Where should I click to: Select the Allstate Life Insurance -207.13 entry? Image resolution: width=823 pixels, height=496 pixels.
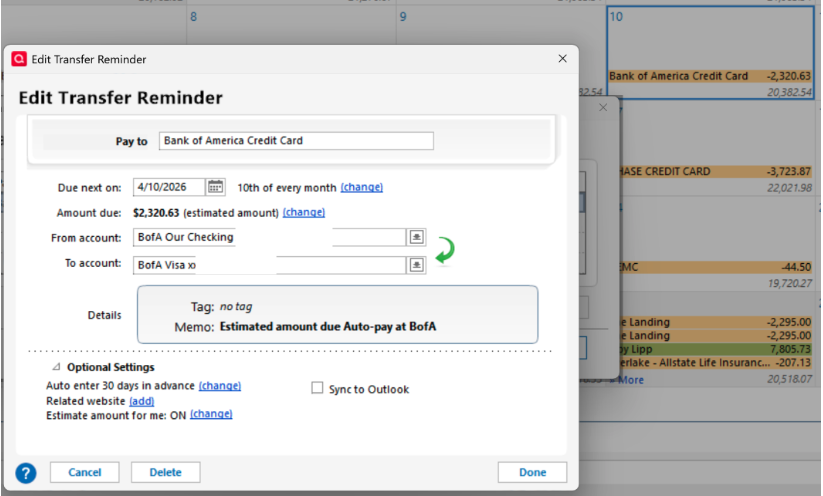pos(715,363)
